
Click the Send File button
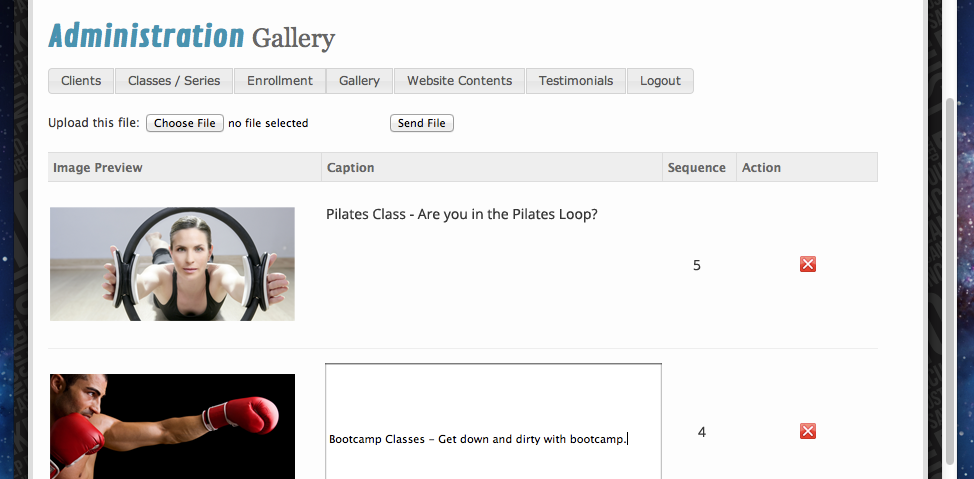[x=422, y=123]
